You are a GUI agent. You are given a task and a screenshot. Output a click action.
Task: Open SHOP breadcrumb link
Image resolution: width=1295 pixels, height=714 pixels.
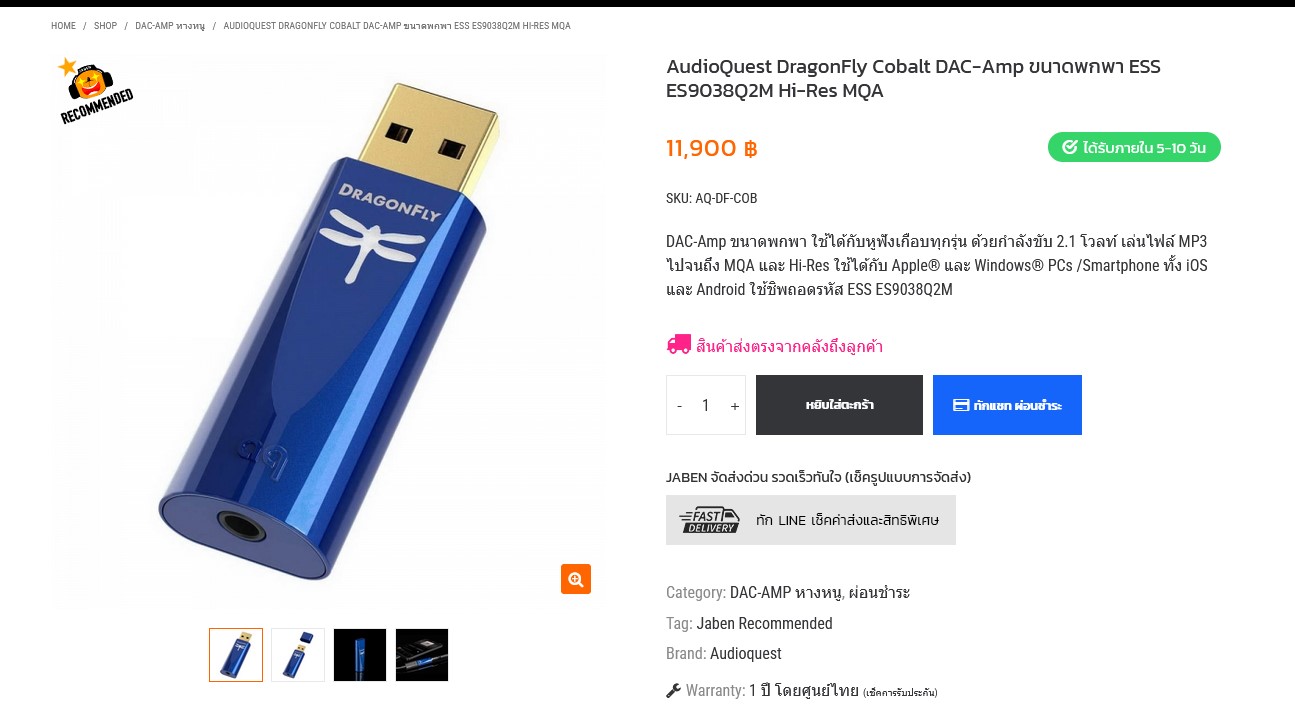pyautogui.click(x=105, y=26)
